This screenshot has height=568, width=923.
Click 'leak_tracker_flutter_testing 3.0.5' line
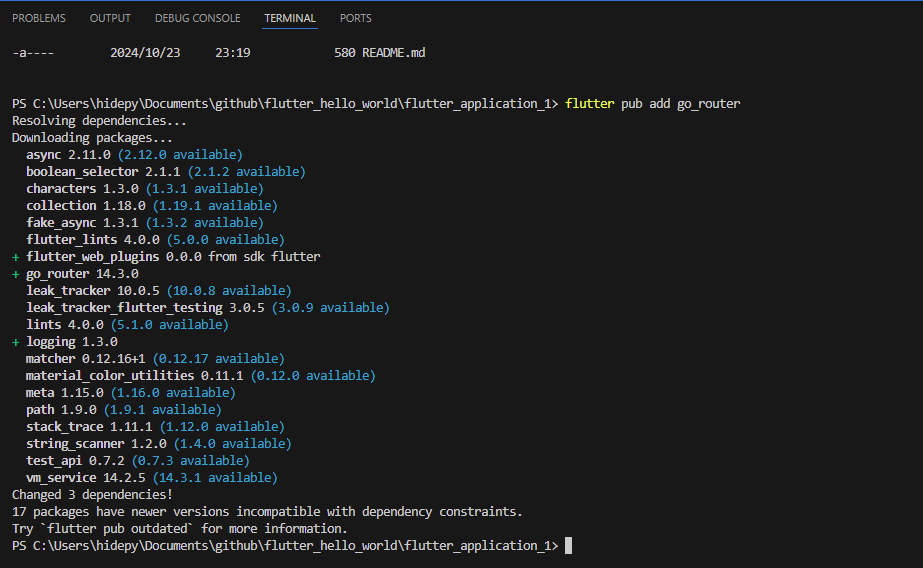tap(208, 308)
